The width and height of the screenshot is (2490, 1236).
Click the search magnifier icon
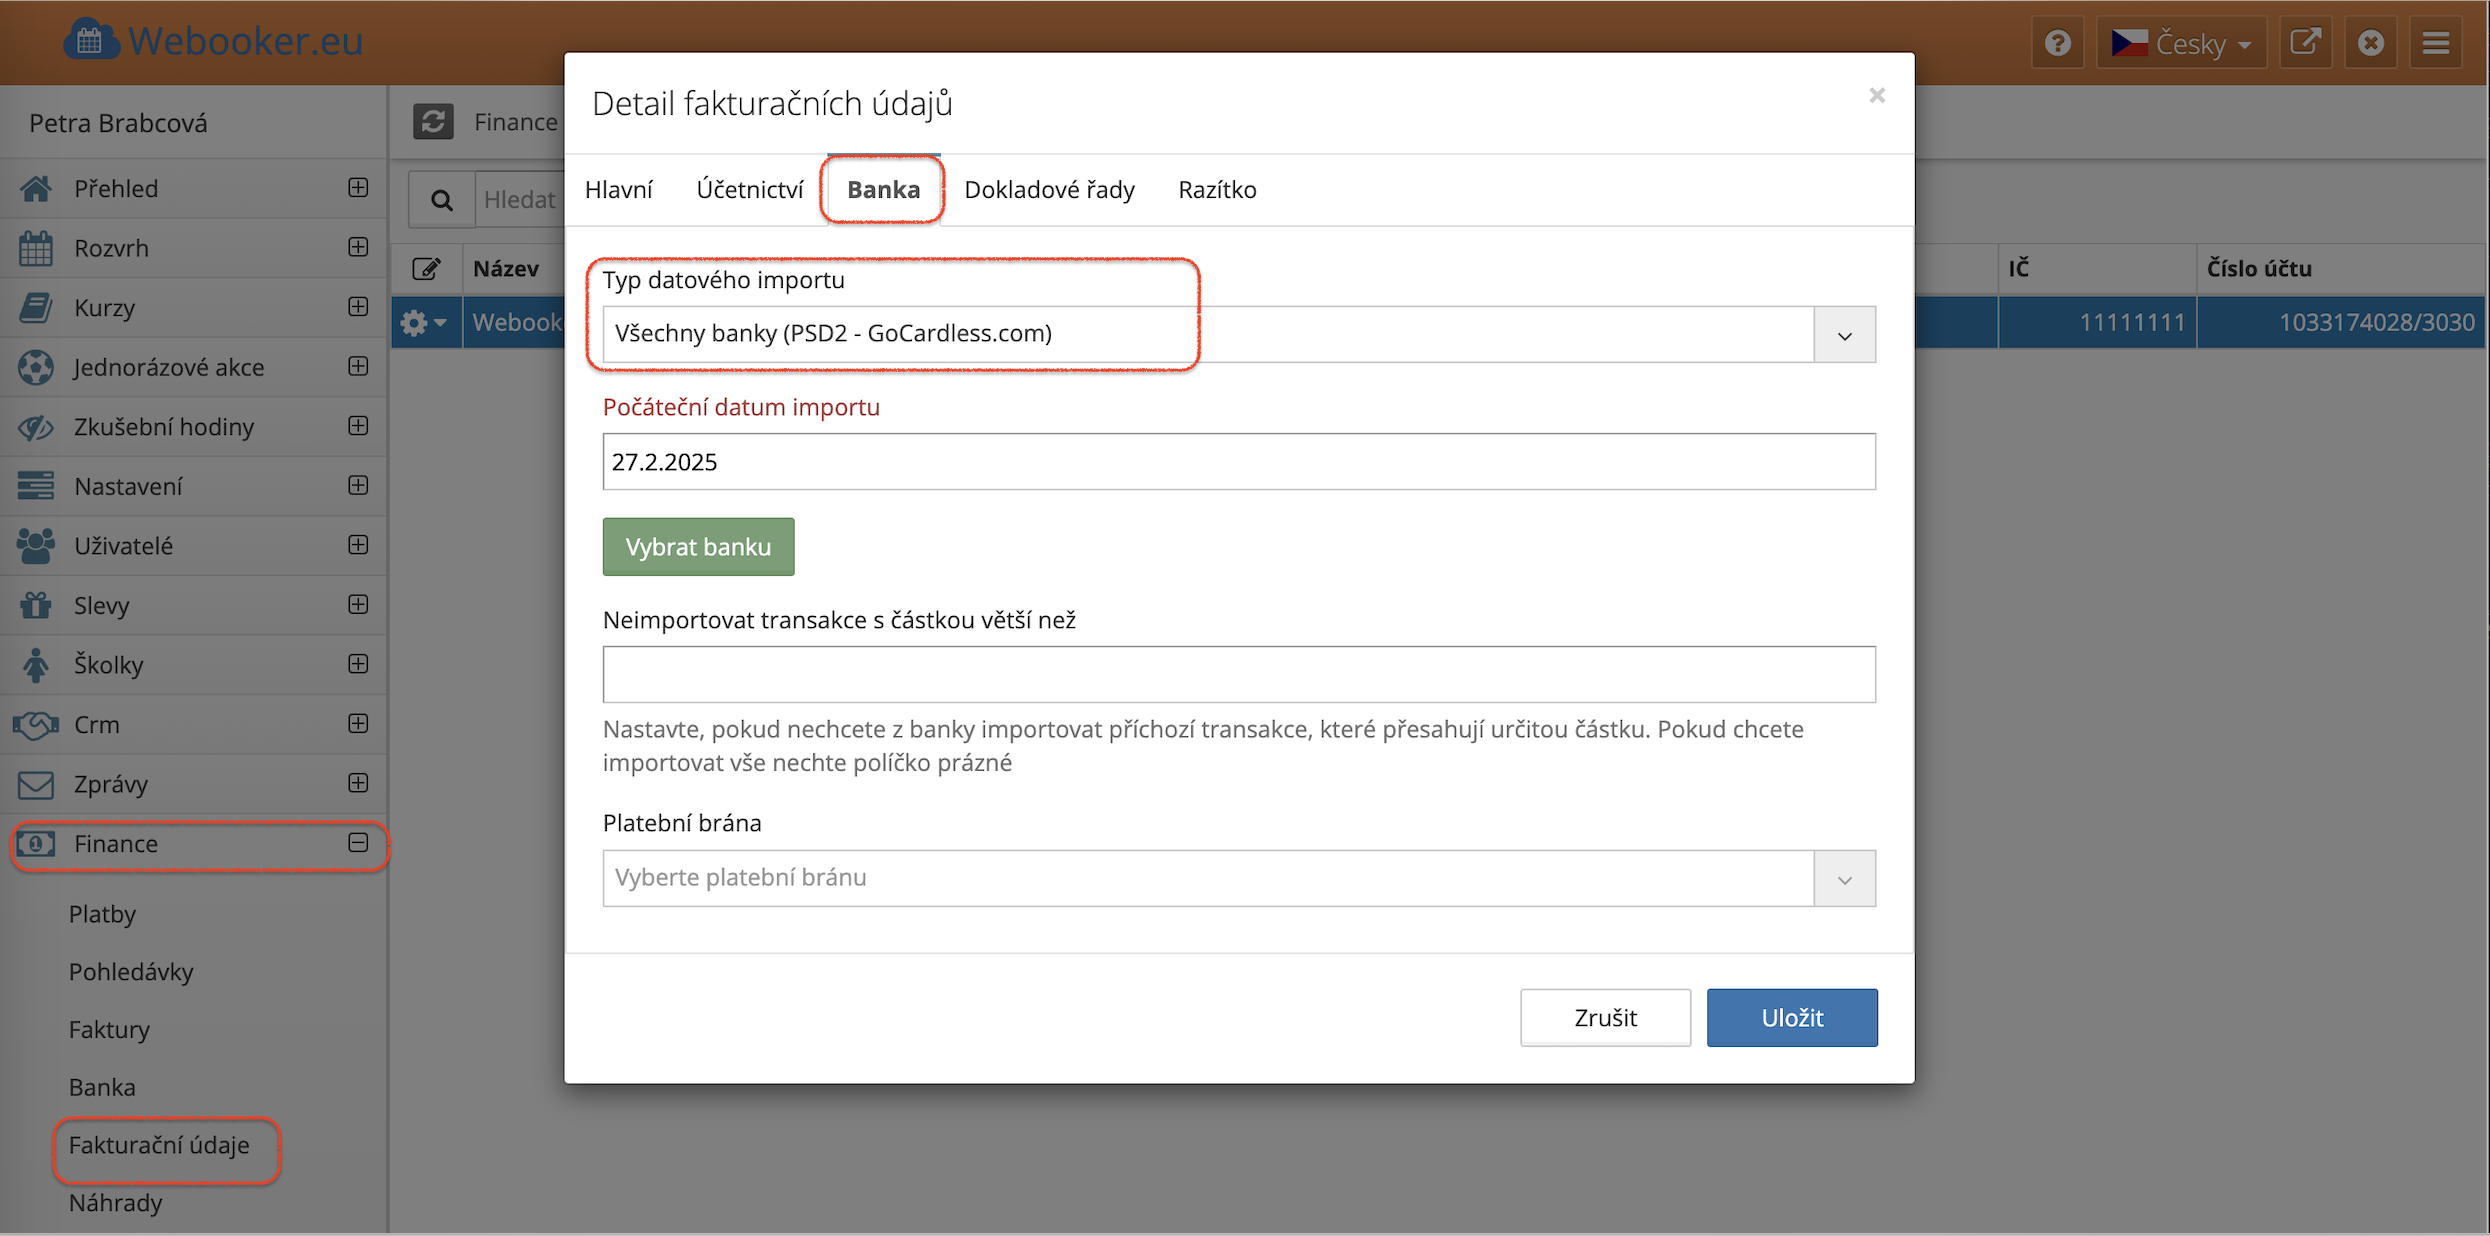441,200
